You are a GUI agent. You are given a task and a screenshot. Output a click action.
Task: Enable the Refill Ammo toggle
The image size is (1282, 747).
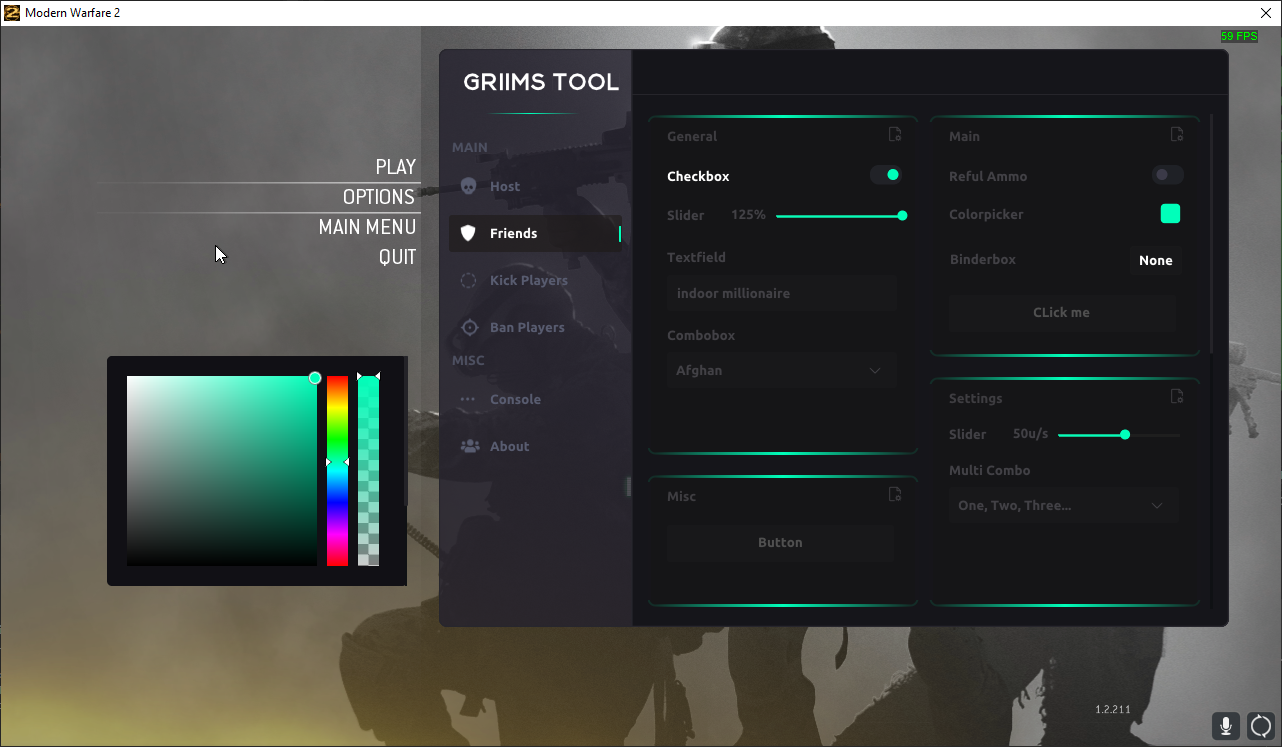pyautogui.click(x=1168, y=175)
